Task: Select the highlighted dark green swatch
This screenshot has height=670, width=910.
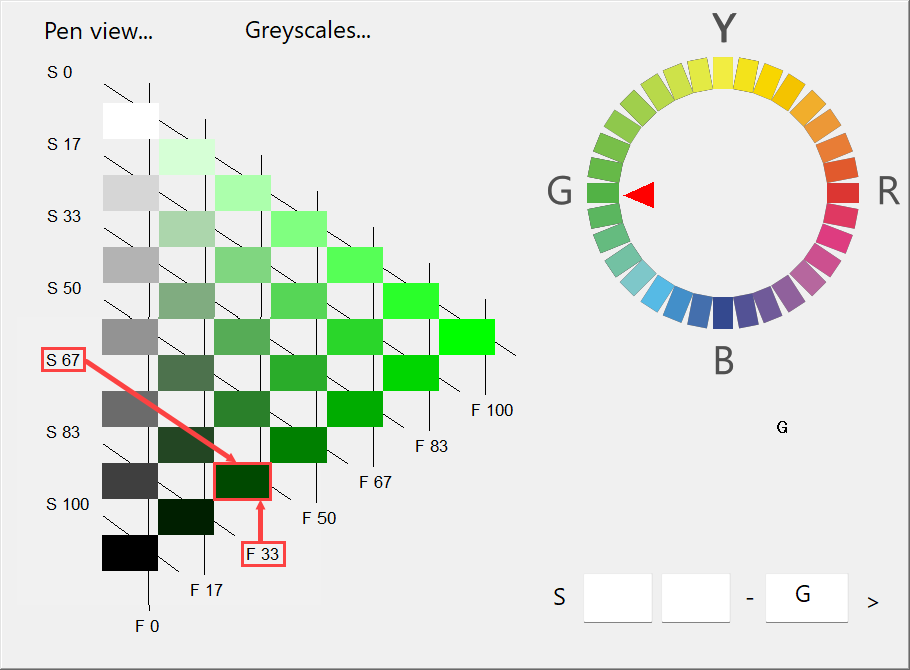Action: (243, 482)
